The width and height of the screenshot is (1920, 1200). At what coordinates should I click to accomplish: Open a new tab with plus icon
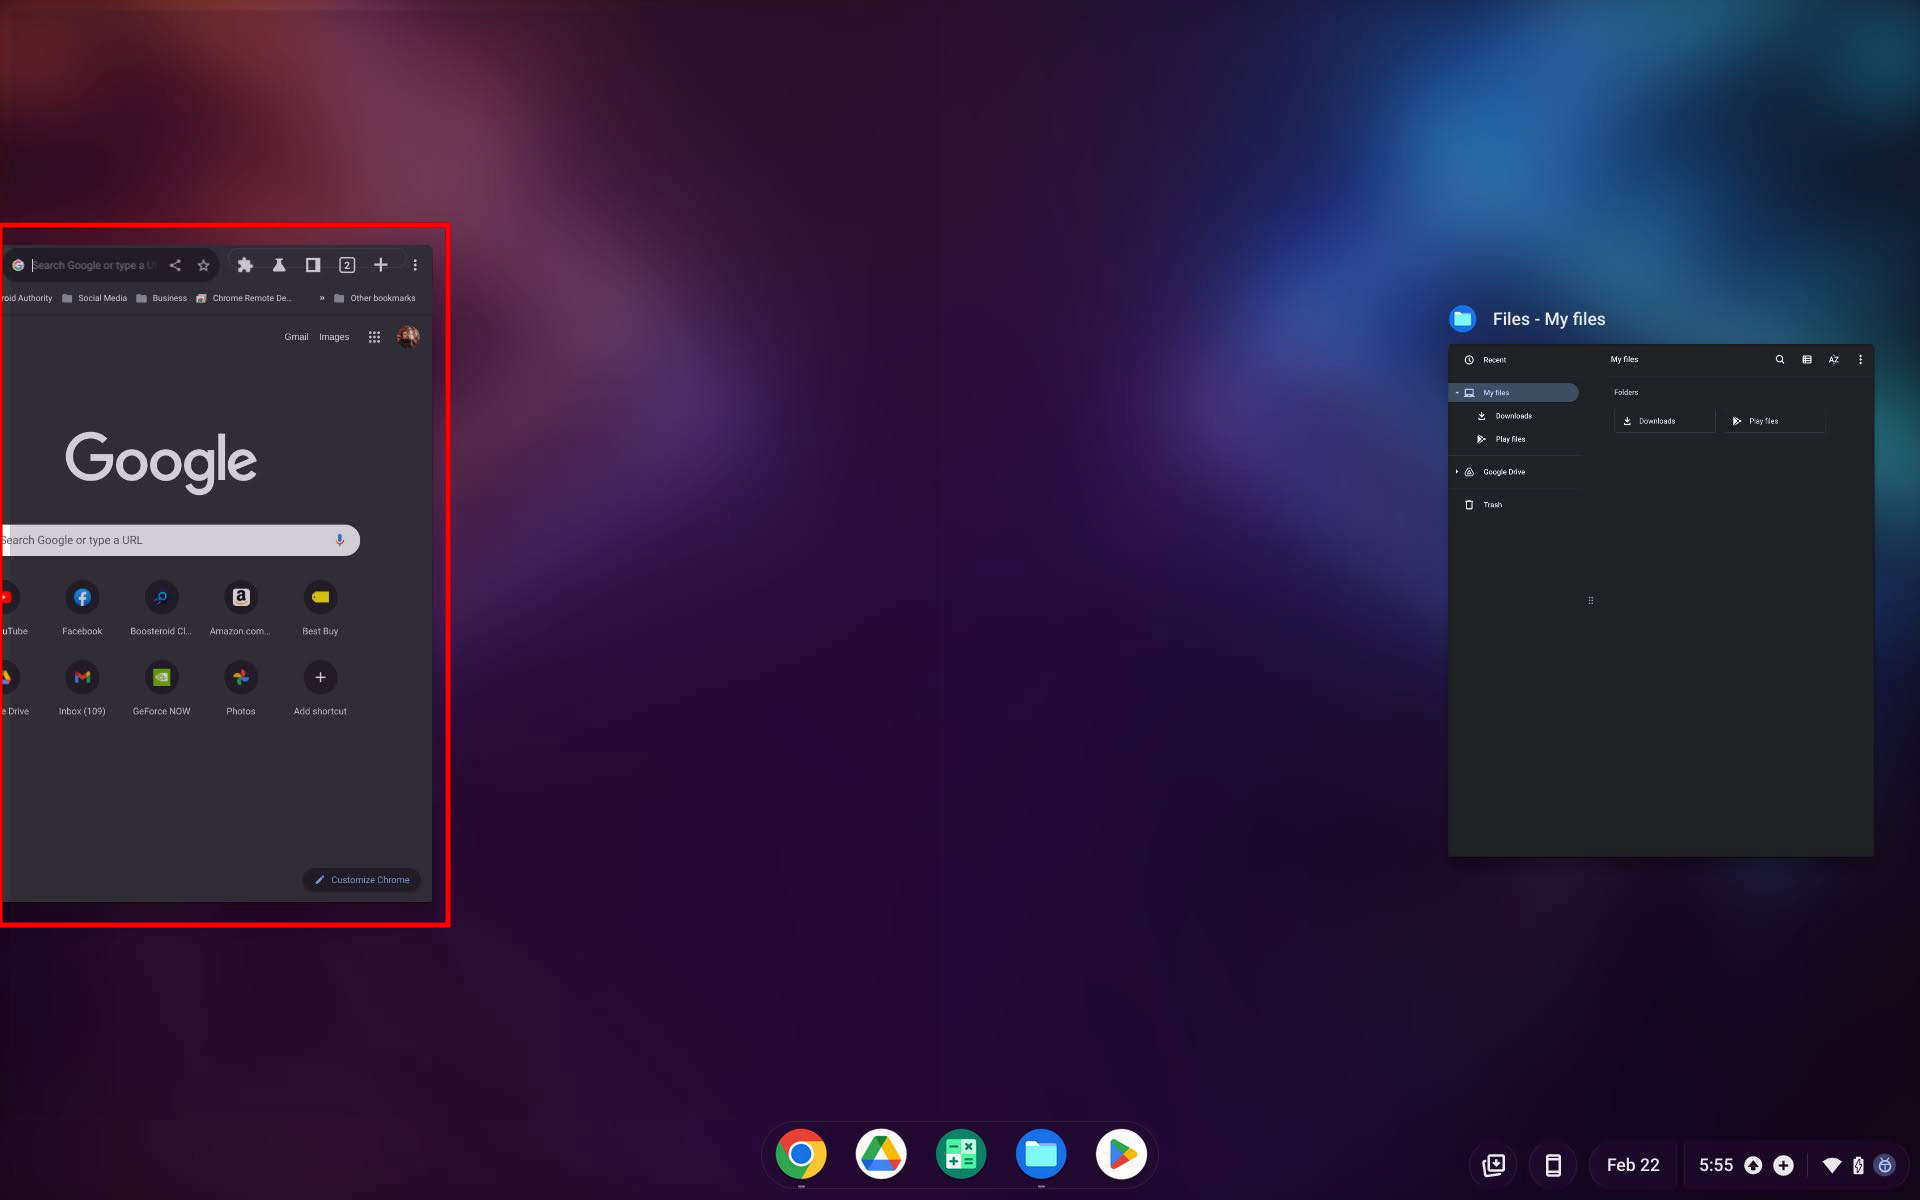tap(381, 265)
